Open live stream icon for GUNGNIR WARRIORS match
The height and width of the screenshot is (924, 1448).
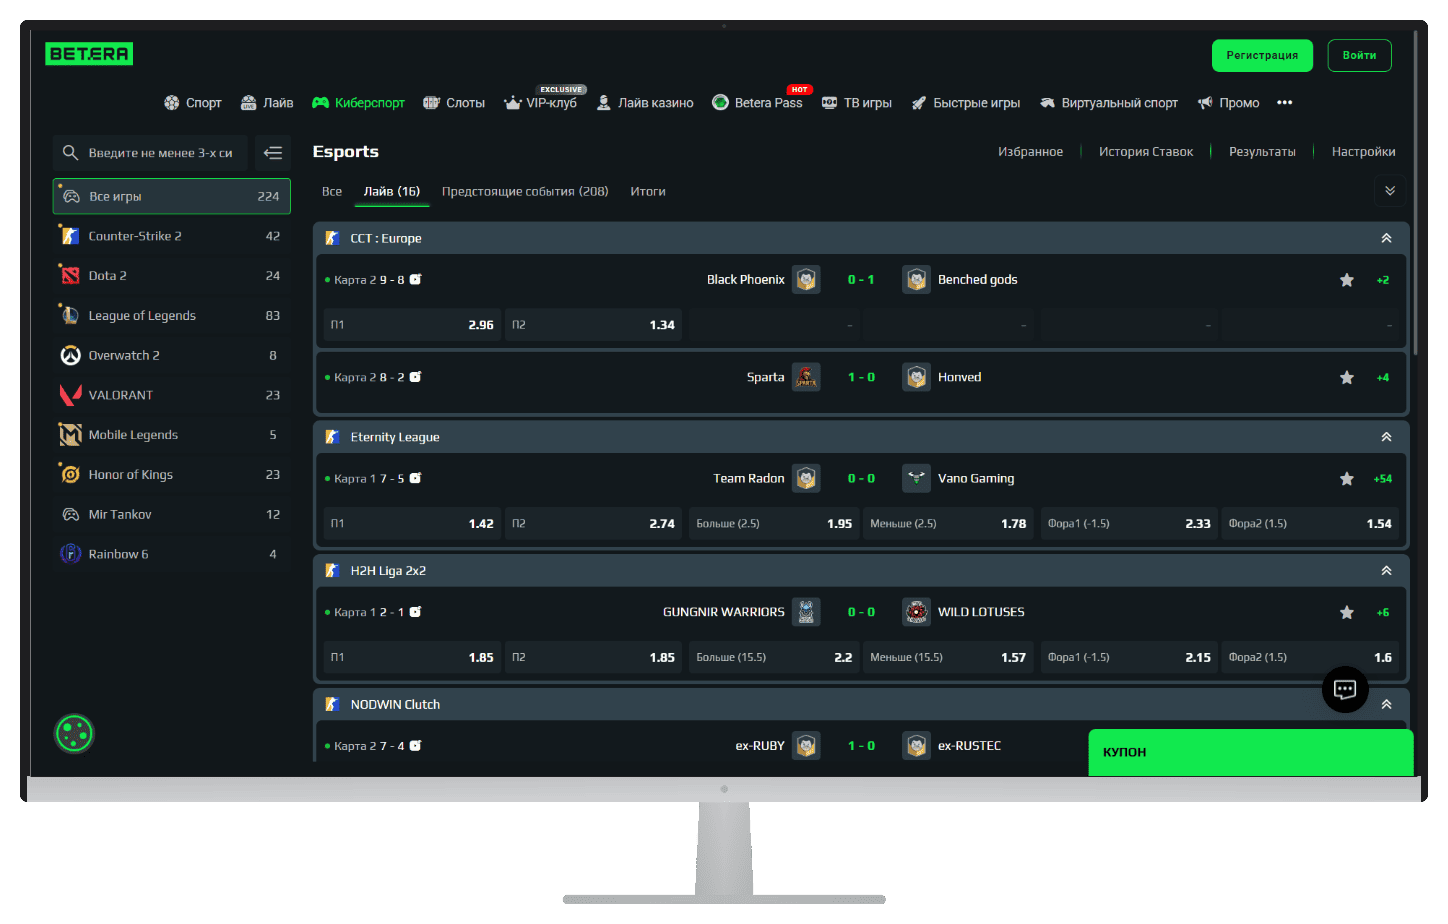[x=415, y=612]
